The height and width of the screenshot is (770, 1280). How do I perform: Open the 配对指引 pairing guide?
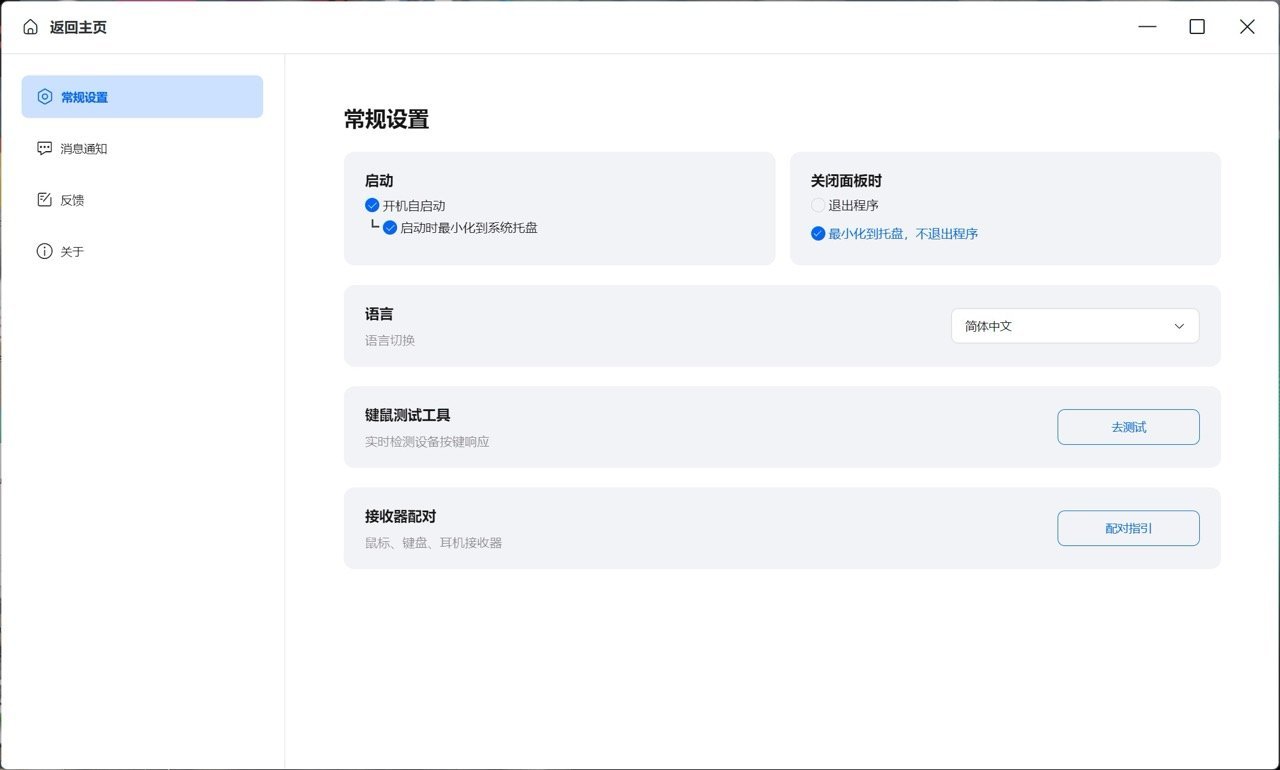[1128, 528]
